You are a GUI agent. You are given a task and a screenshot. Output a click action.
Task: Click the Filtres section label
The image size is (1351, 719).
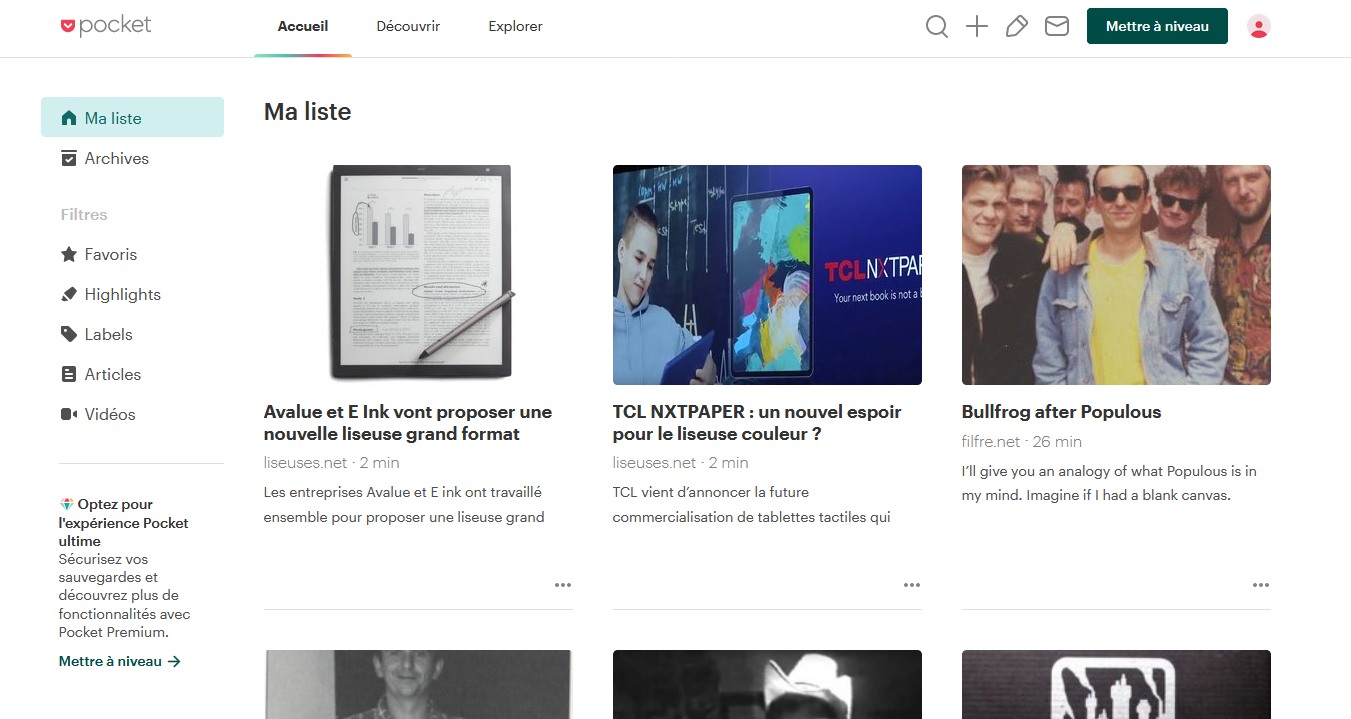(84, 214)
